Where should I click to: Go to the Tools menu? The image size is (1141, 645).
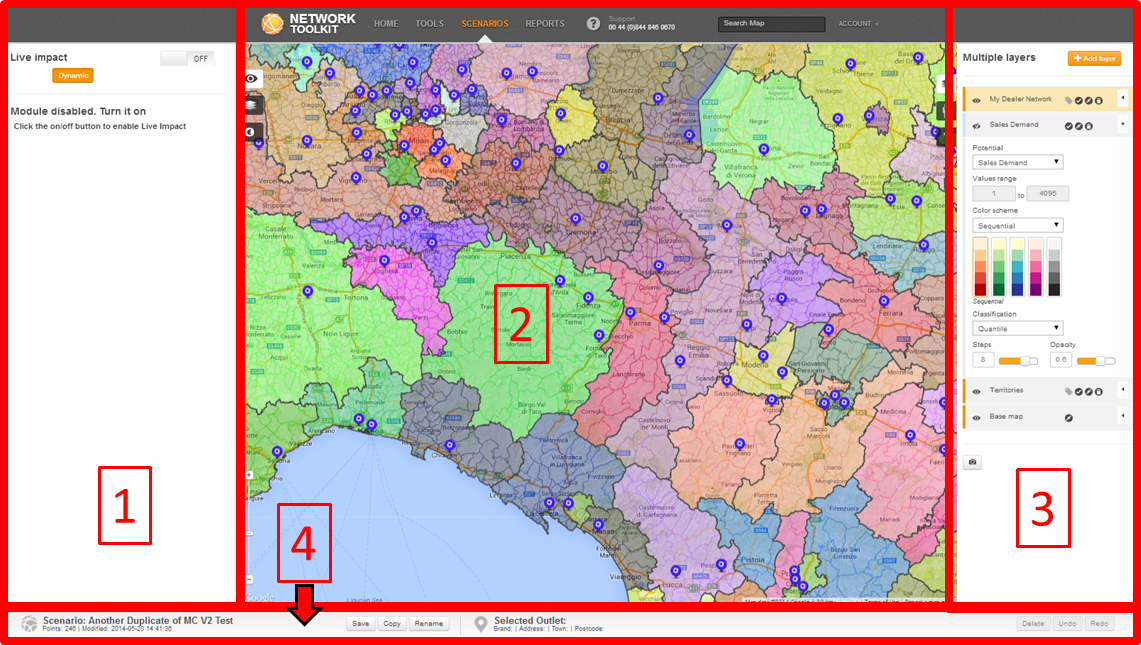click(429, 24)
